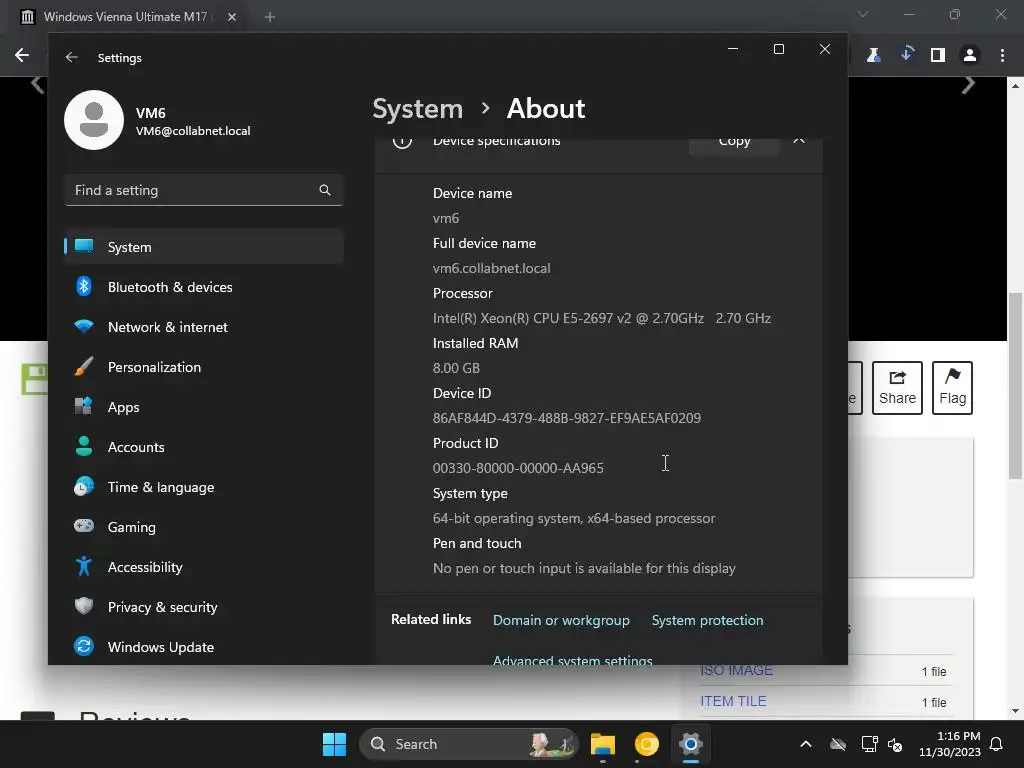The height and width of the screenshot is (768, 1024).
Task: Open Network & internet settings
Action: [x=204, y=327]
